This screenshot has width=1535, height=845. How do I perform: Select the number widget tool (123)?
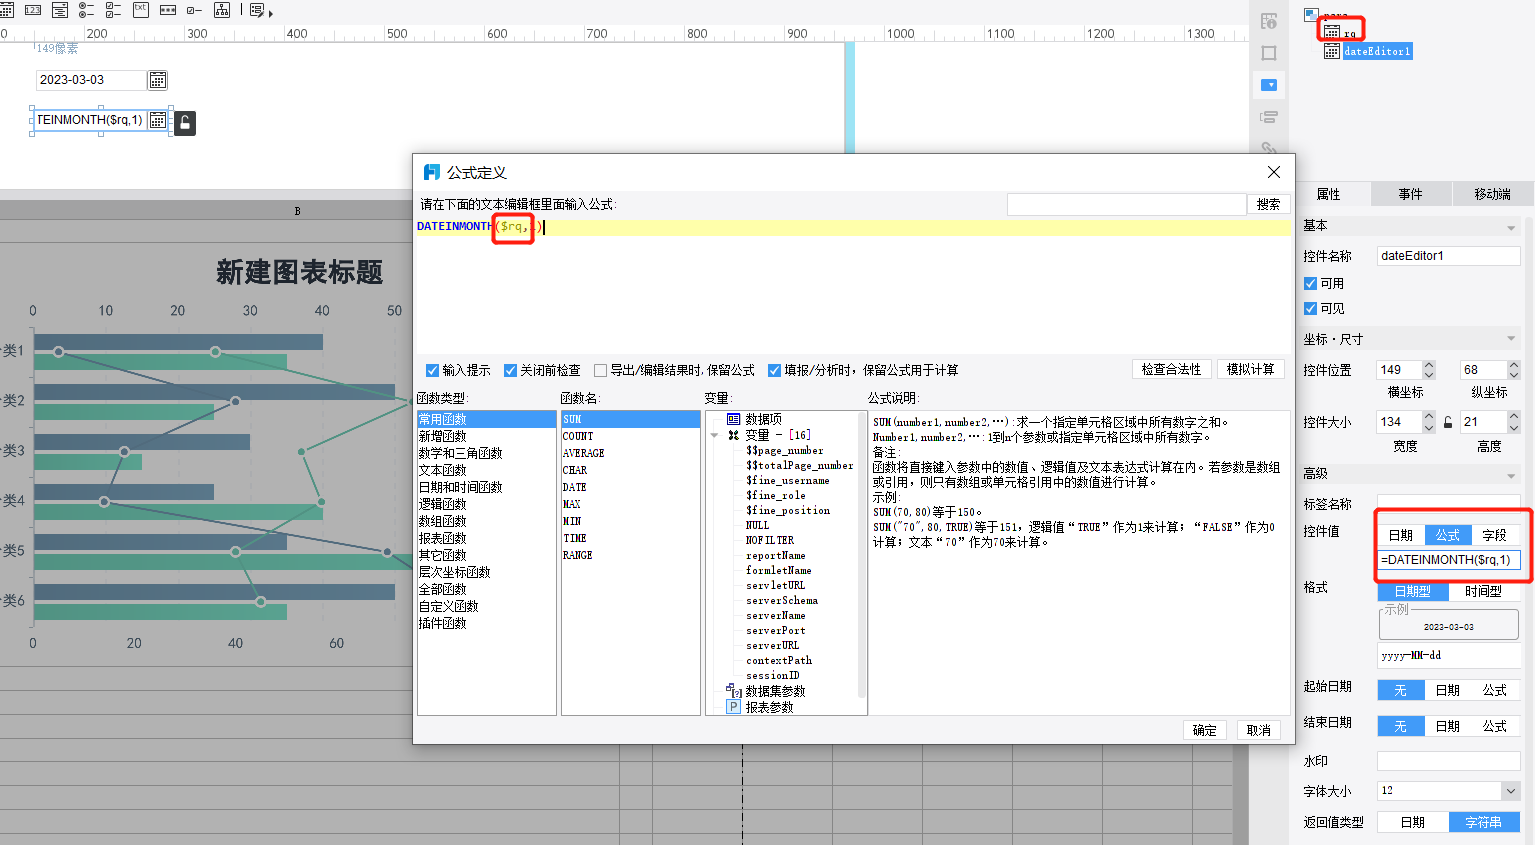33,10
